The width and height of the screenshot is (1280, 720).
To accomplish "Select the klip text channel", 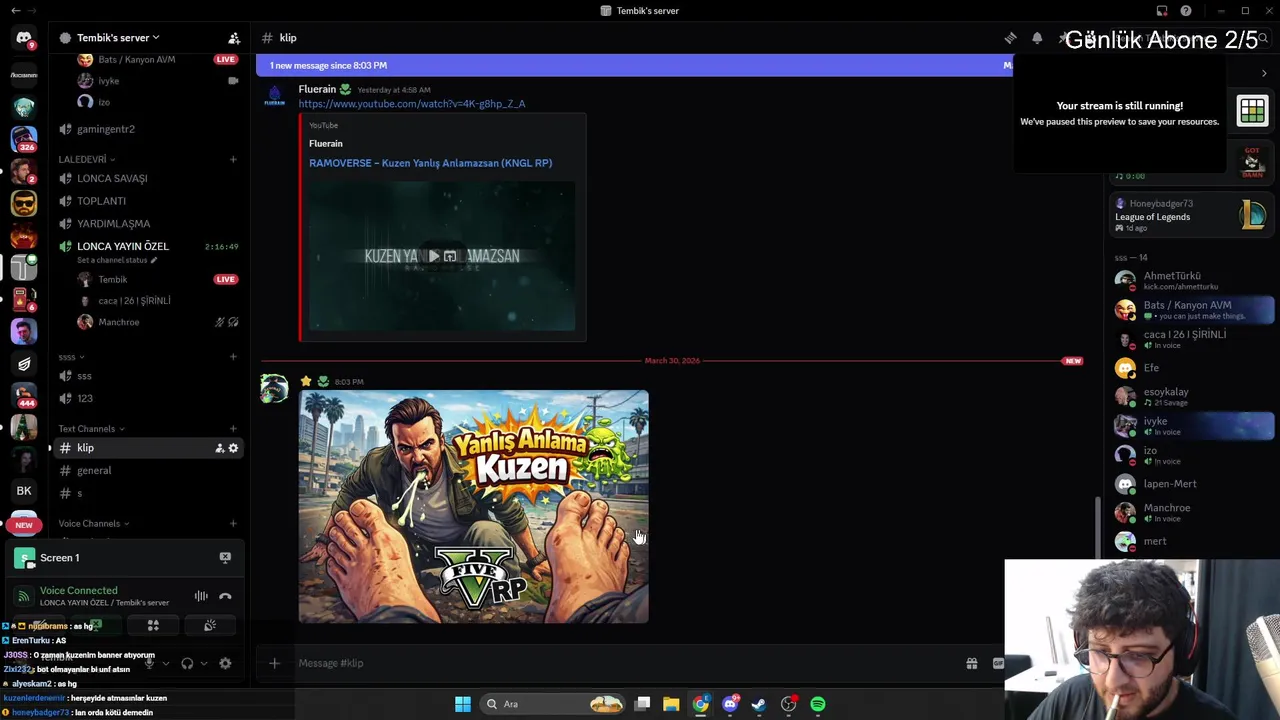I will tap(148, 448).
